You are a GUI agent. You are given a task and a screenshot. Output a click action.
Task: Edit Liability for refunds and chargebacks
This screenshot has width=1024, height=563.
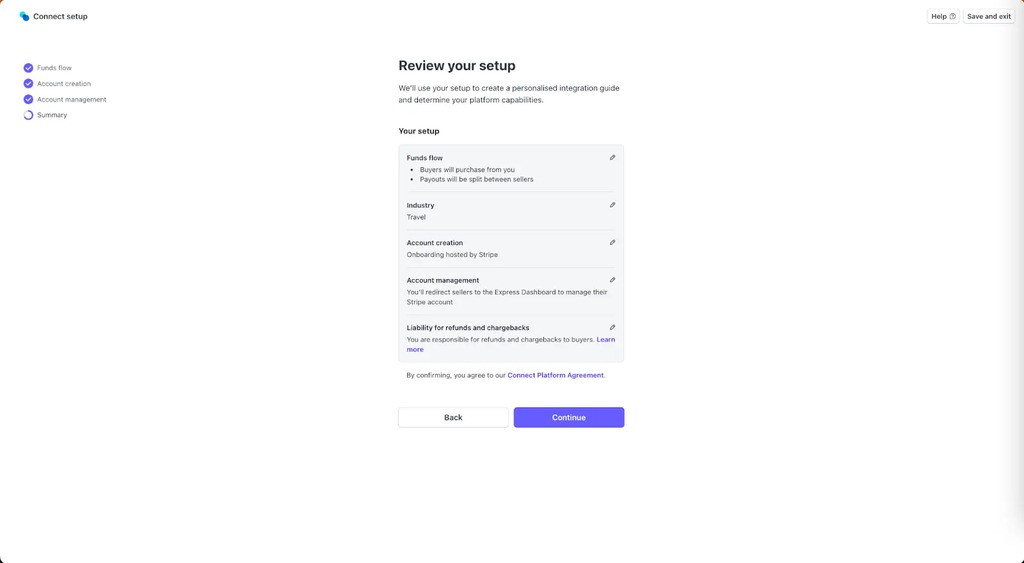[612, 328]
